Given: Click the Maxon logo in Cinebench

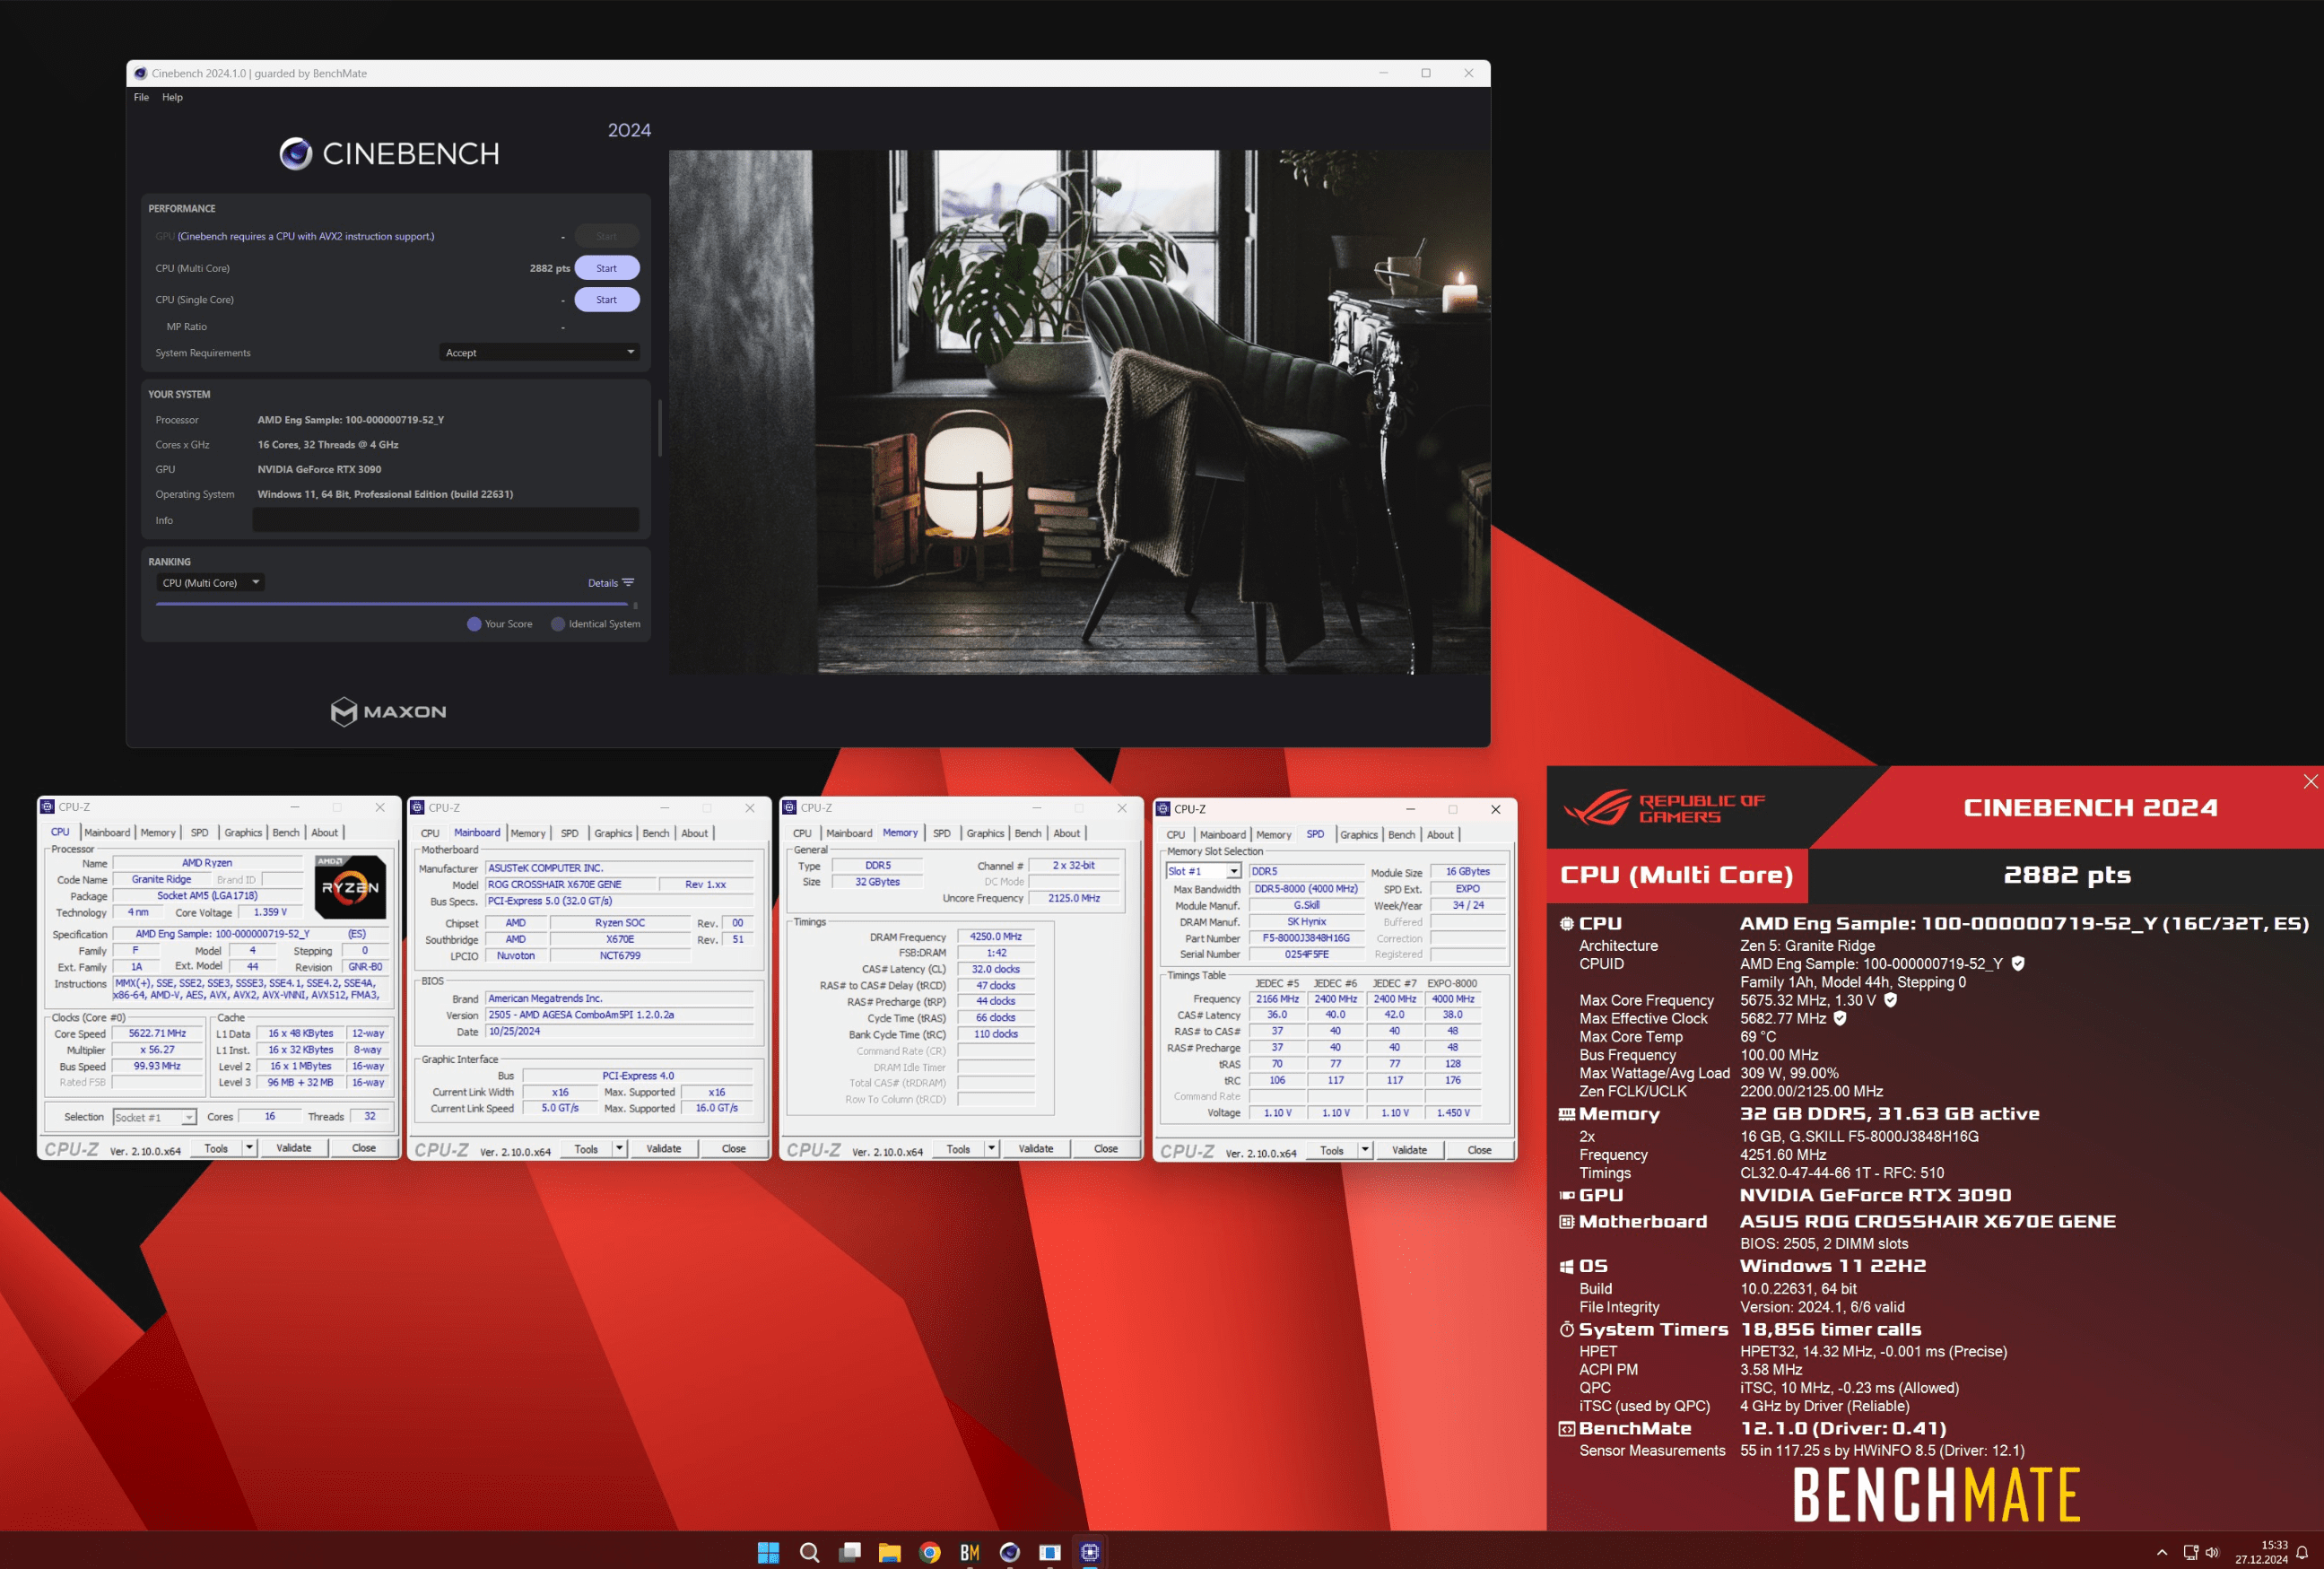Looking at the screenshot, I should pos(388,711).
